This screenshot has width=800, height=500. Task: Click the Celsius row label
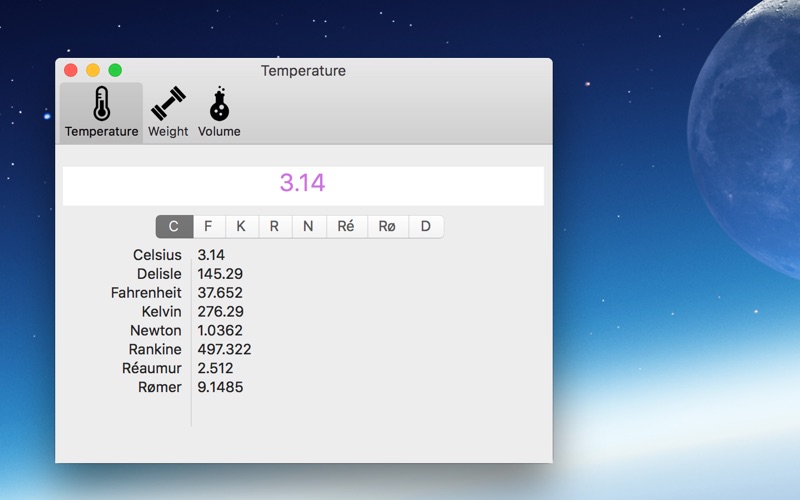[x=157, y=255]
